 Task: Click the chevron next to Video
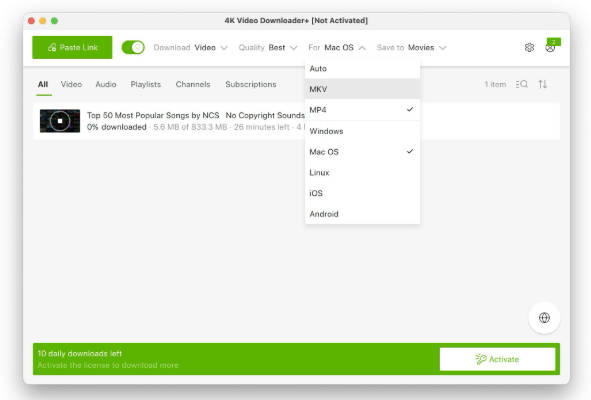pos(224,48)
